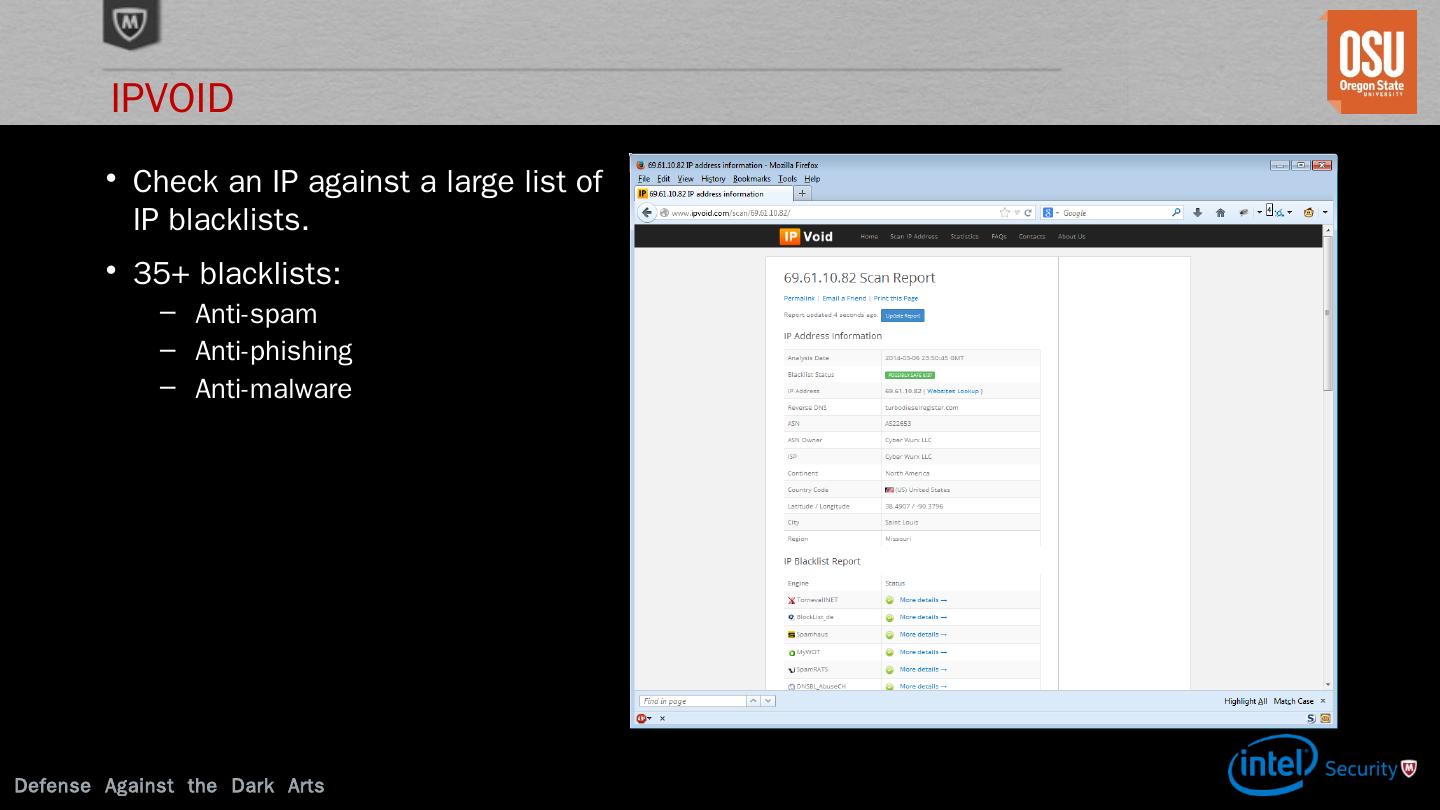Click the BlockList_de engine icon
Image resolution: width=1440 pixels, height=810 pixels.
792,617
